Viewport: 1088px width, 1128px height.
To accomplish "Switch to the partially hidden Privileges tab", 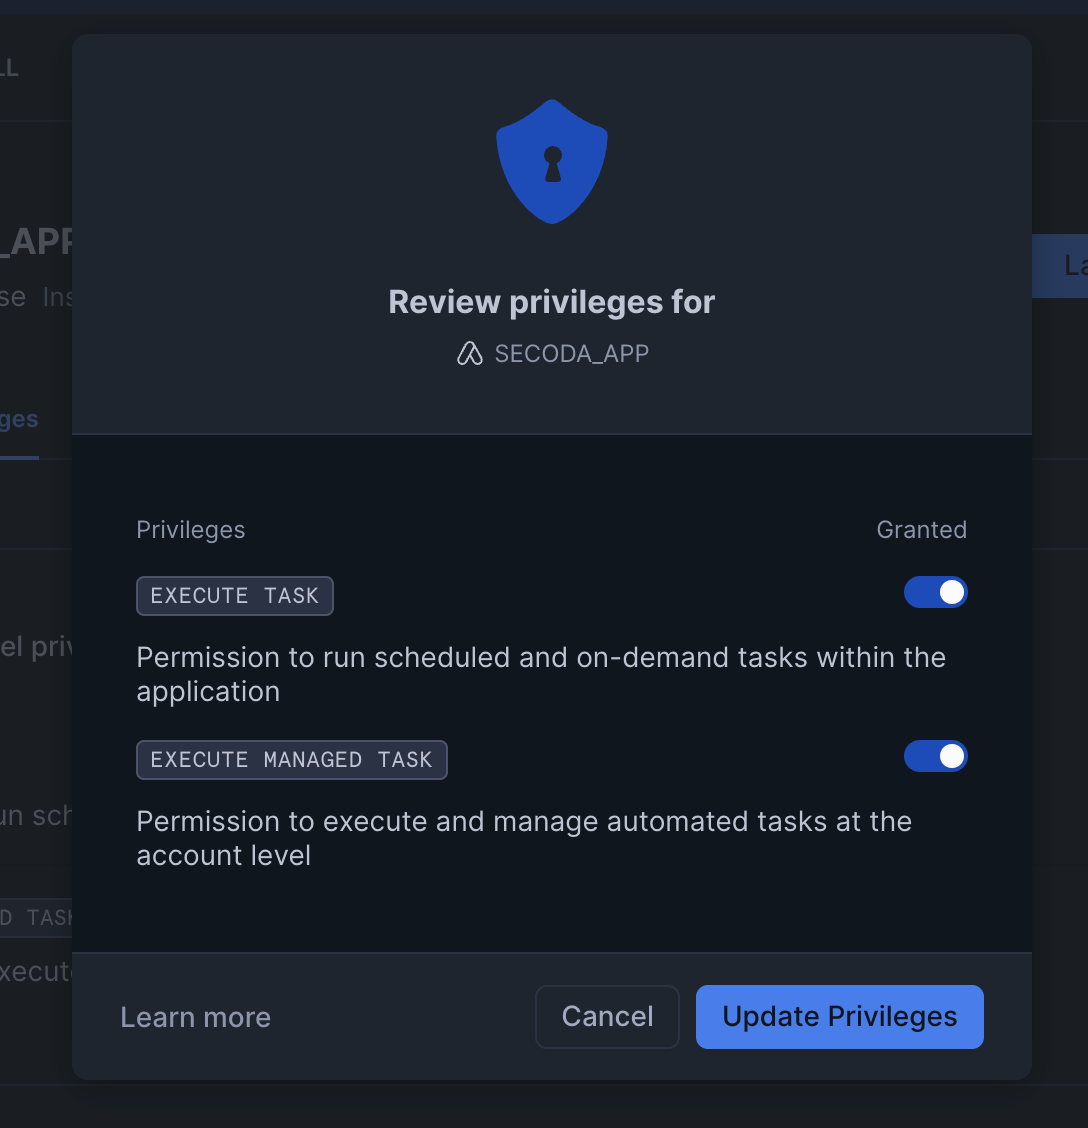I will (x=20, y=420).
